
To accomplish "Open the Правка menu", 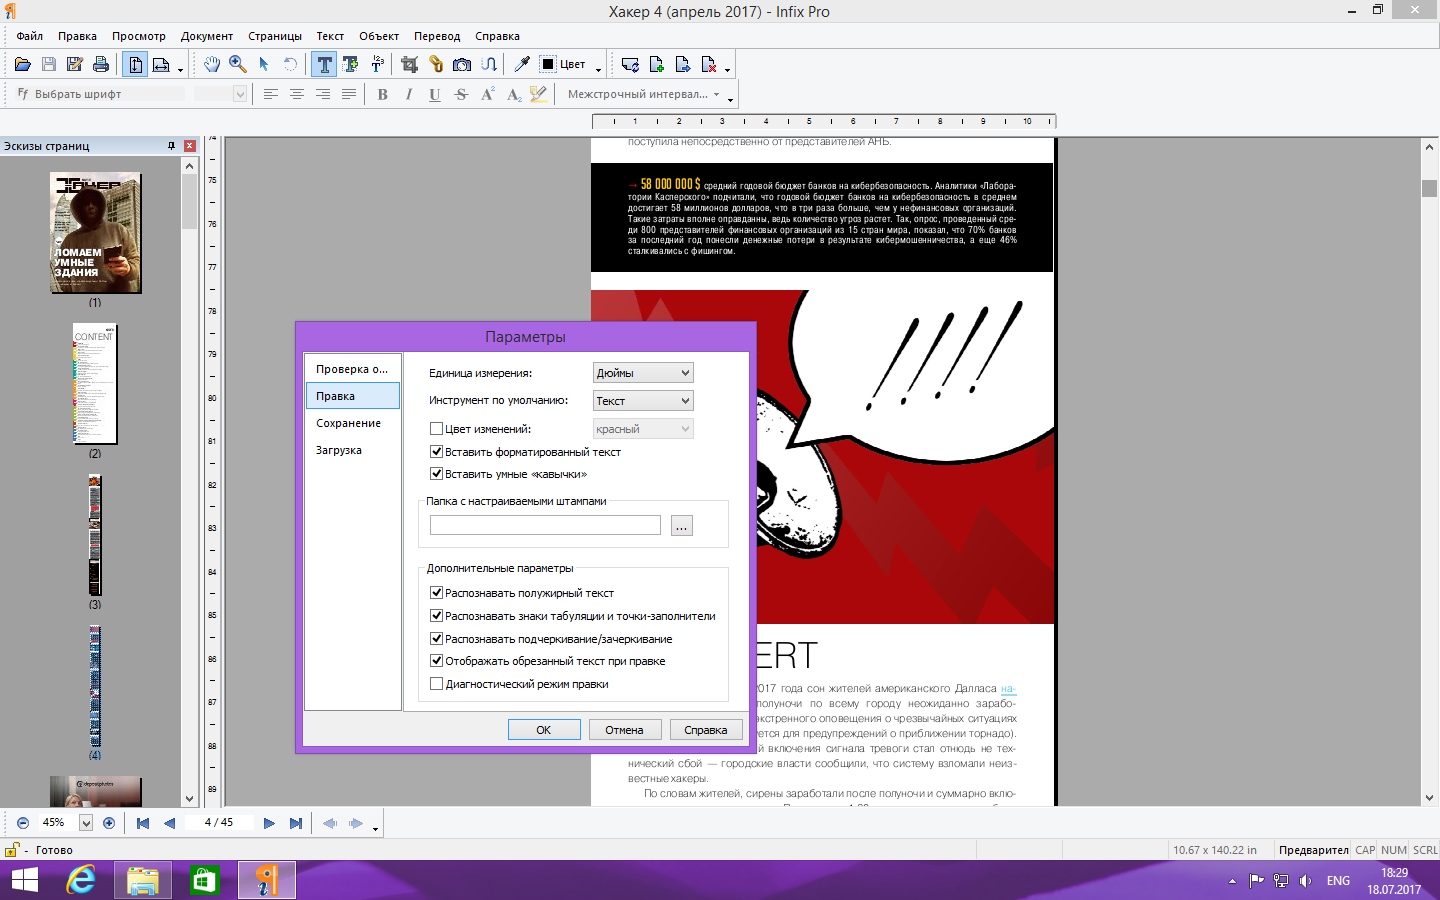I will [x=77, y=36].
